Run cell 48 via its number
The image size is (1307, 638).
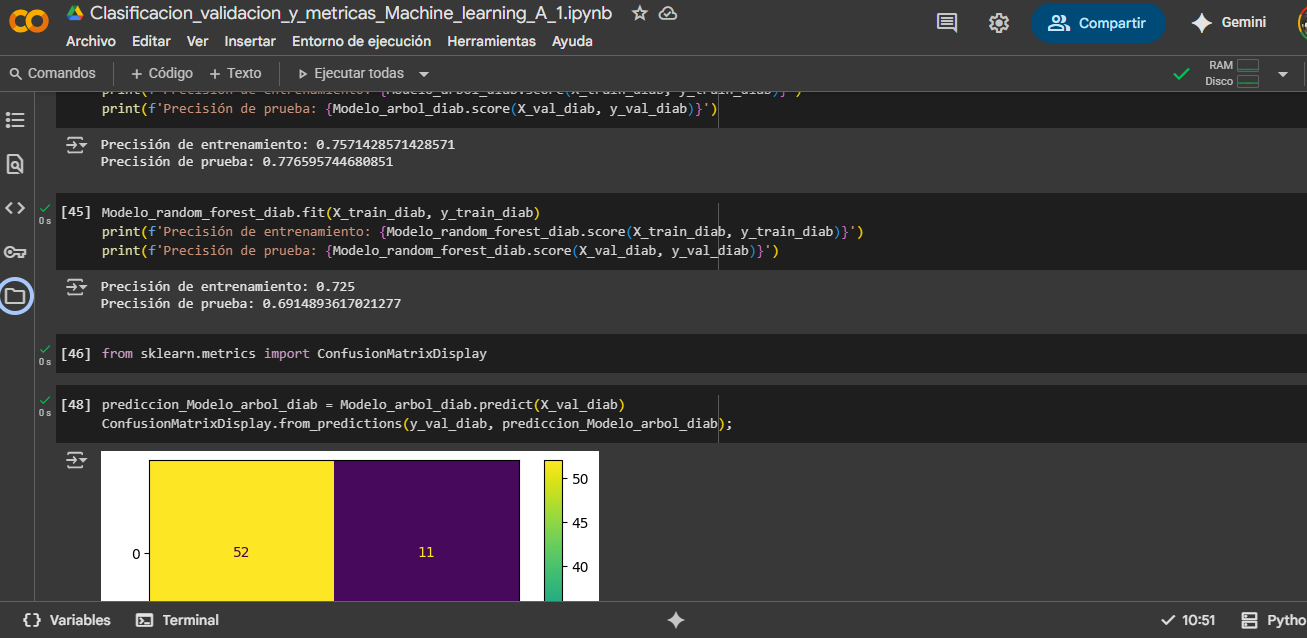[76, 405]
